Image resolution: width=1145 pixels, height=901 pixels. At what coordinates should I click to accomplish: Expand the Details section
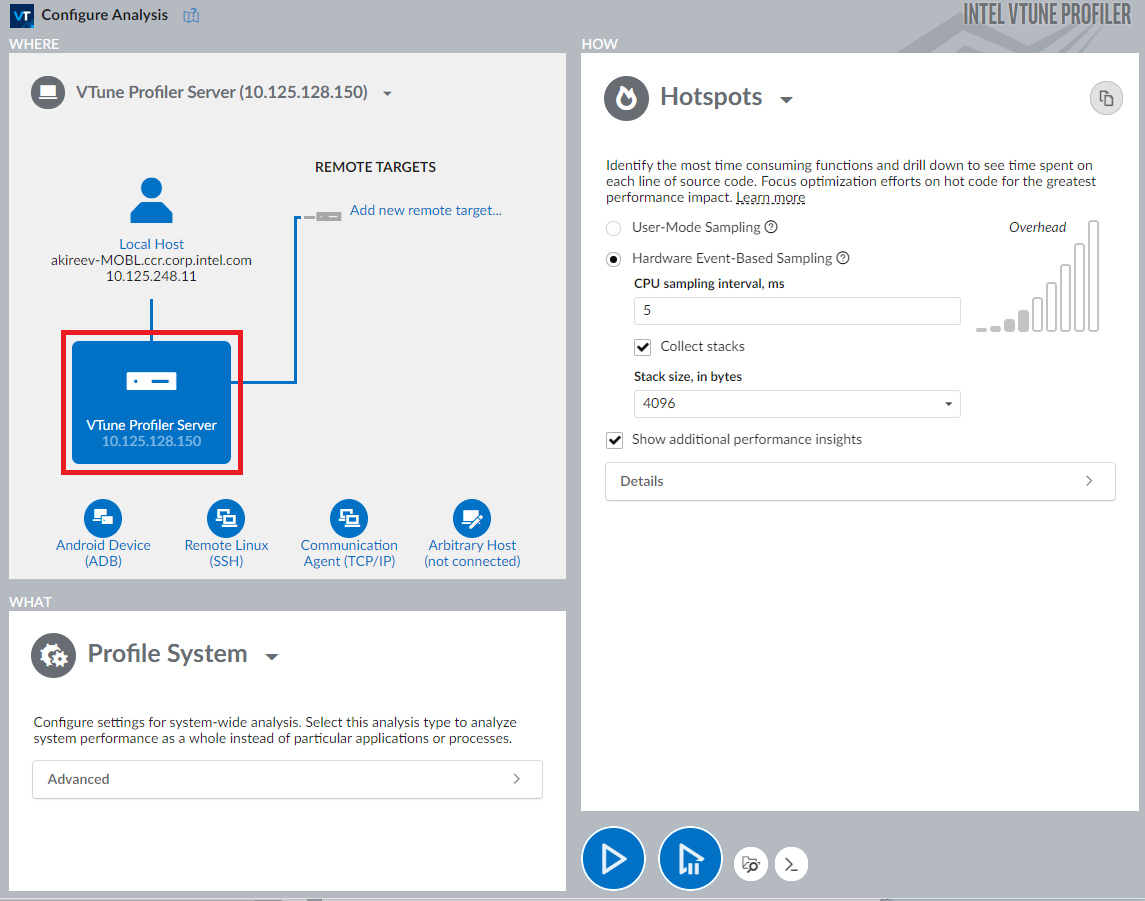coord(859,481)
